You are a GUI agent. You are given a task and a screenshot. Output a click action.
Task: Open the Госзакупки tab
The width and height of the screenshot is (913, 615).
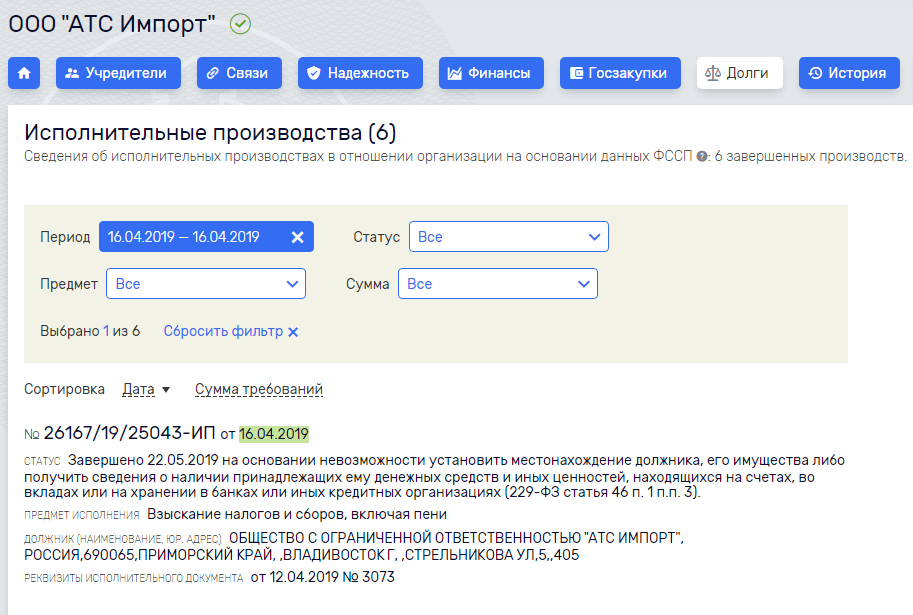(620, 73)
